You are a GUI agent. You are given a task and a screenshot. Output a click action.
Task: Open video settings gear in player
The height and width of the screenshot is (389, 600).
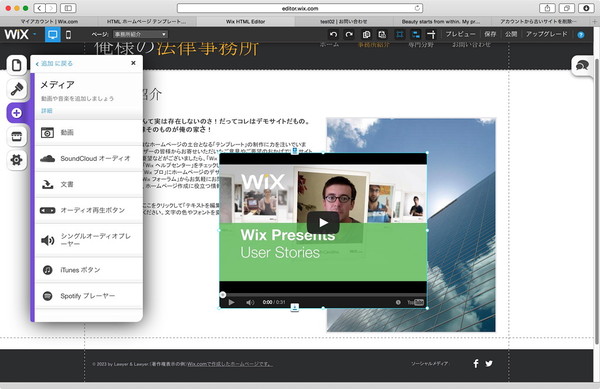[x=398, y=302]
